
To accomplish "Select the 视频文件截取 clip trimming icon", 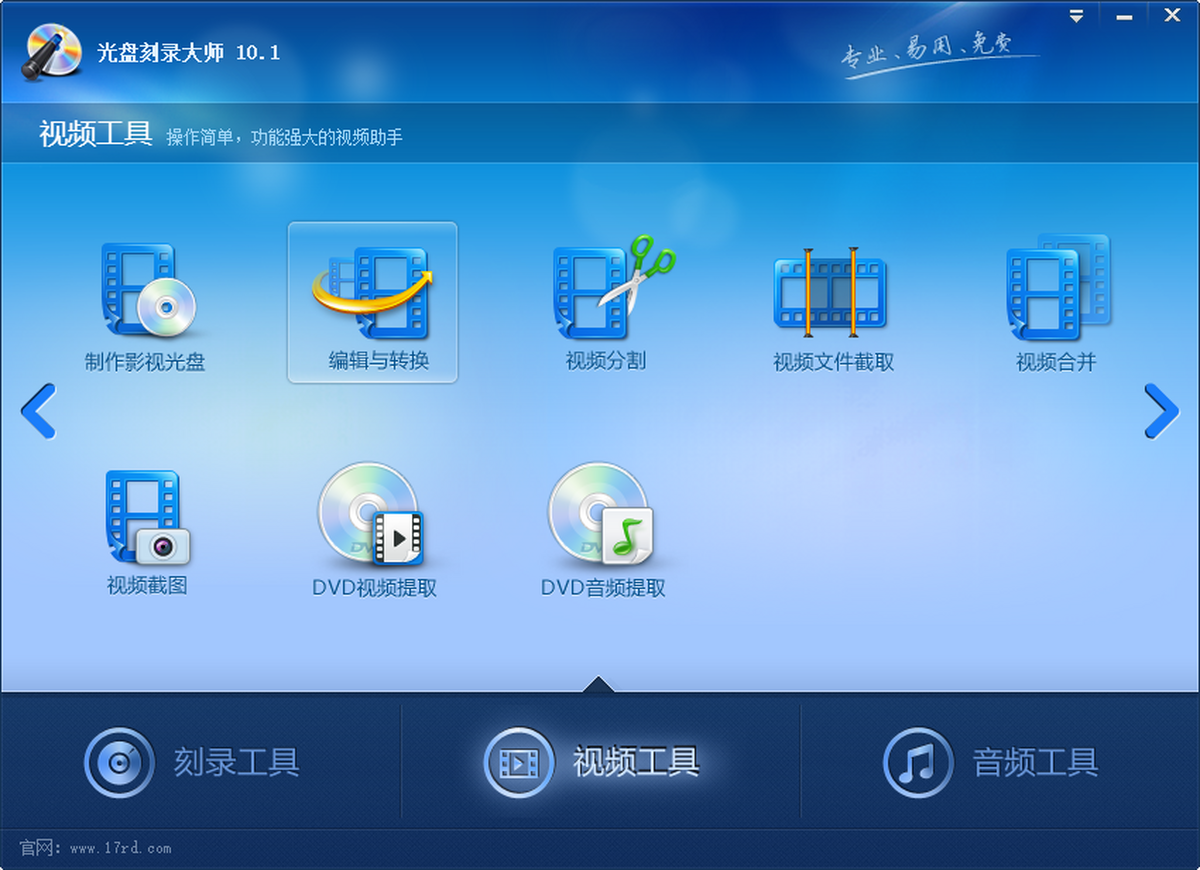I will [x=831, y=292].
